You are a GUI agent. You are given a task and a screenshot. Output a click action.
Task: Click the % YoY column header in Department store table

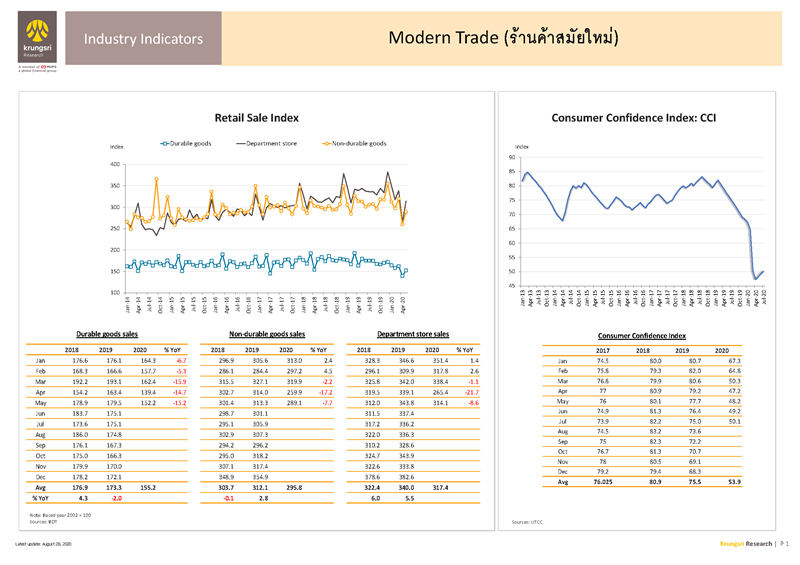[465, 348]
